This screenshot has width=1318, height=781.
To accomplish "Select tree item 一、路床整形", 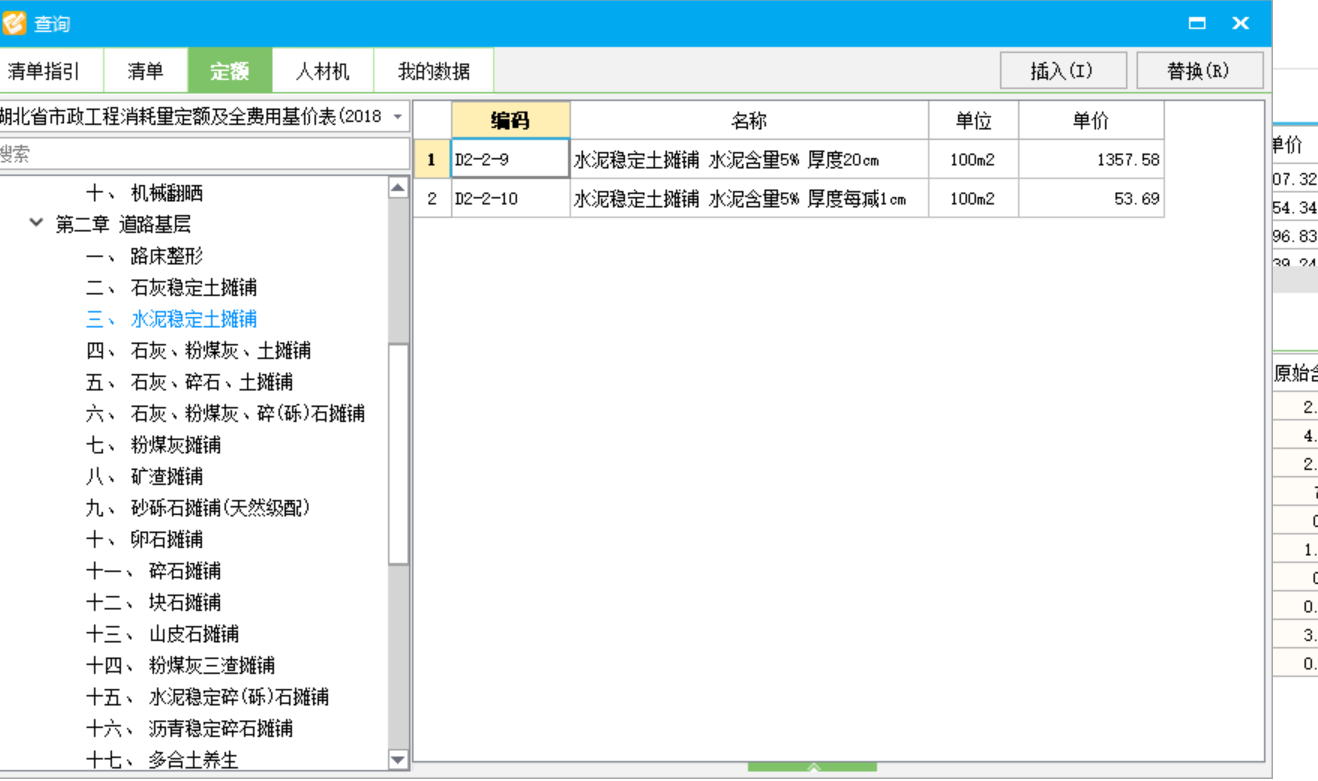I will 144,256.
